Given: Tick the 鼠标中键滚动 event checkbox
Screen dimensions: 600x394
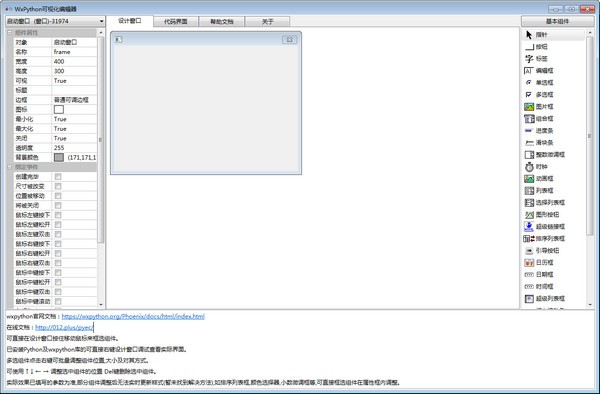Looking at the screenshot, I should tap(58, 301).
